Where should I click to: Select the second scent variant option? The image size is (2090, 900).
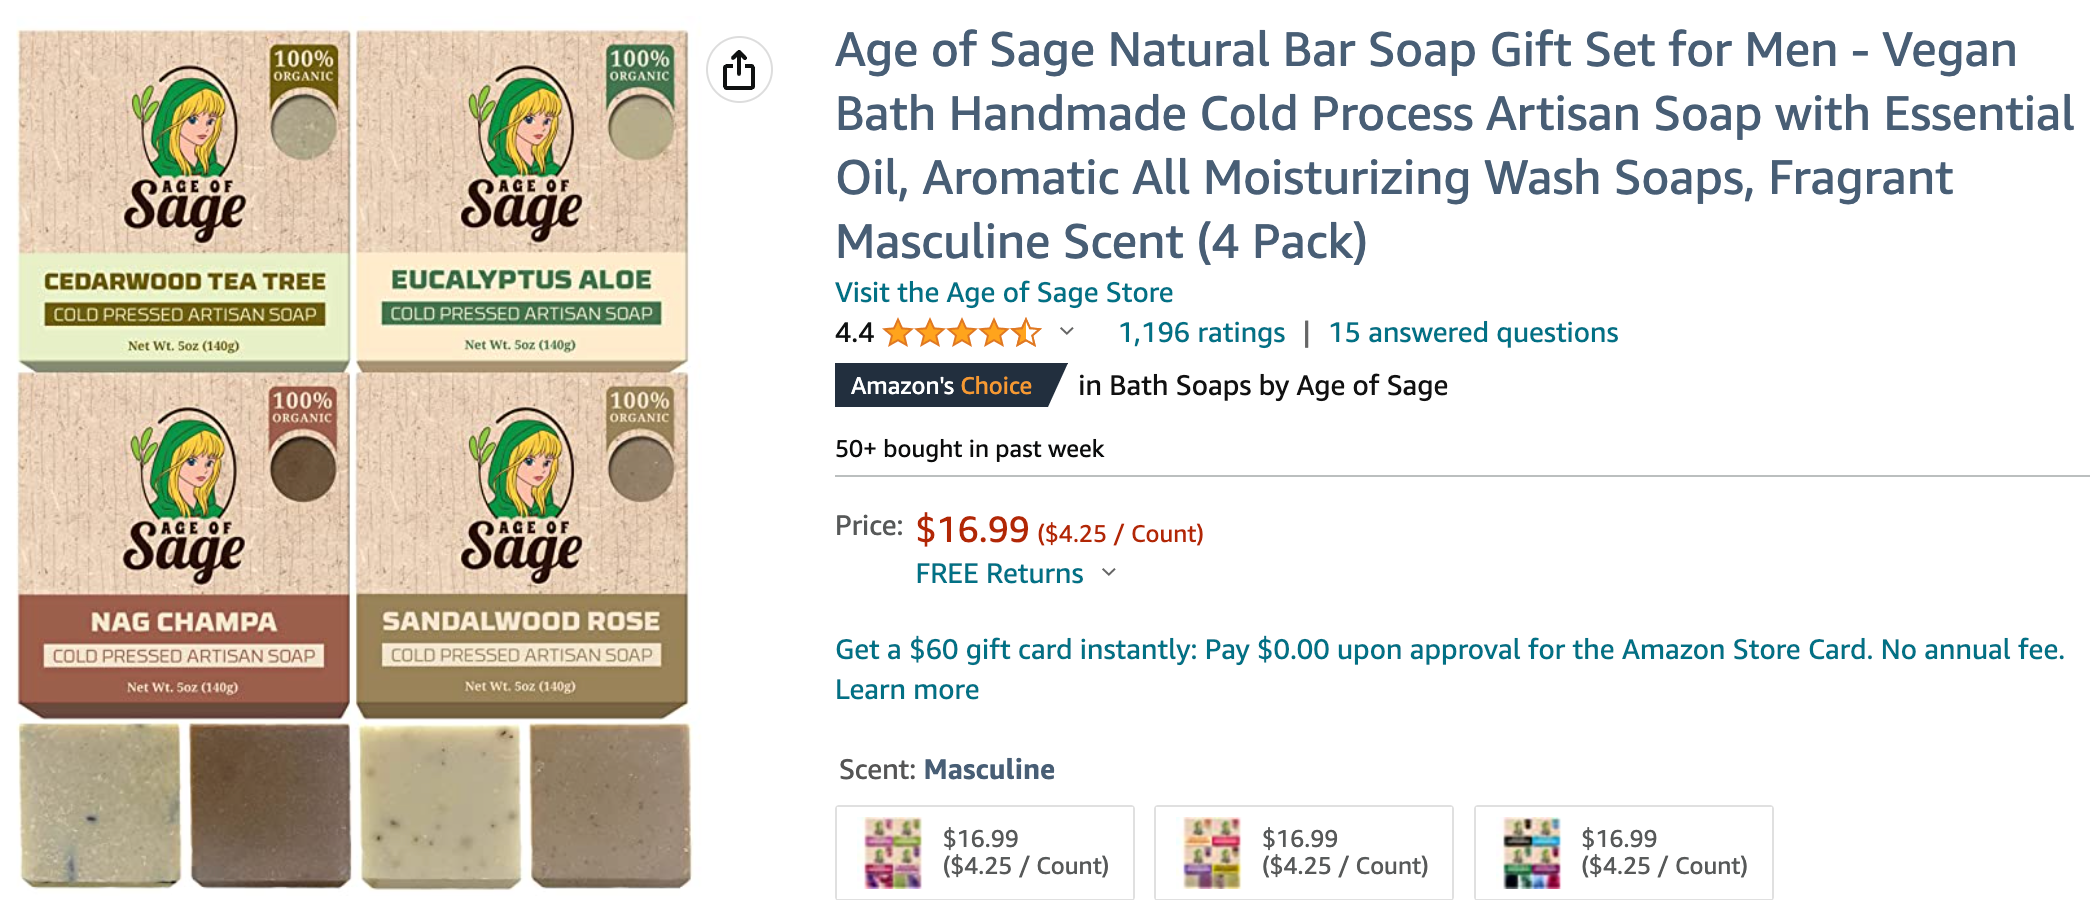click(1303, 852)
